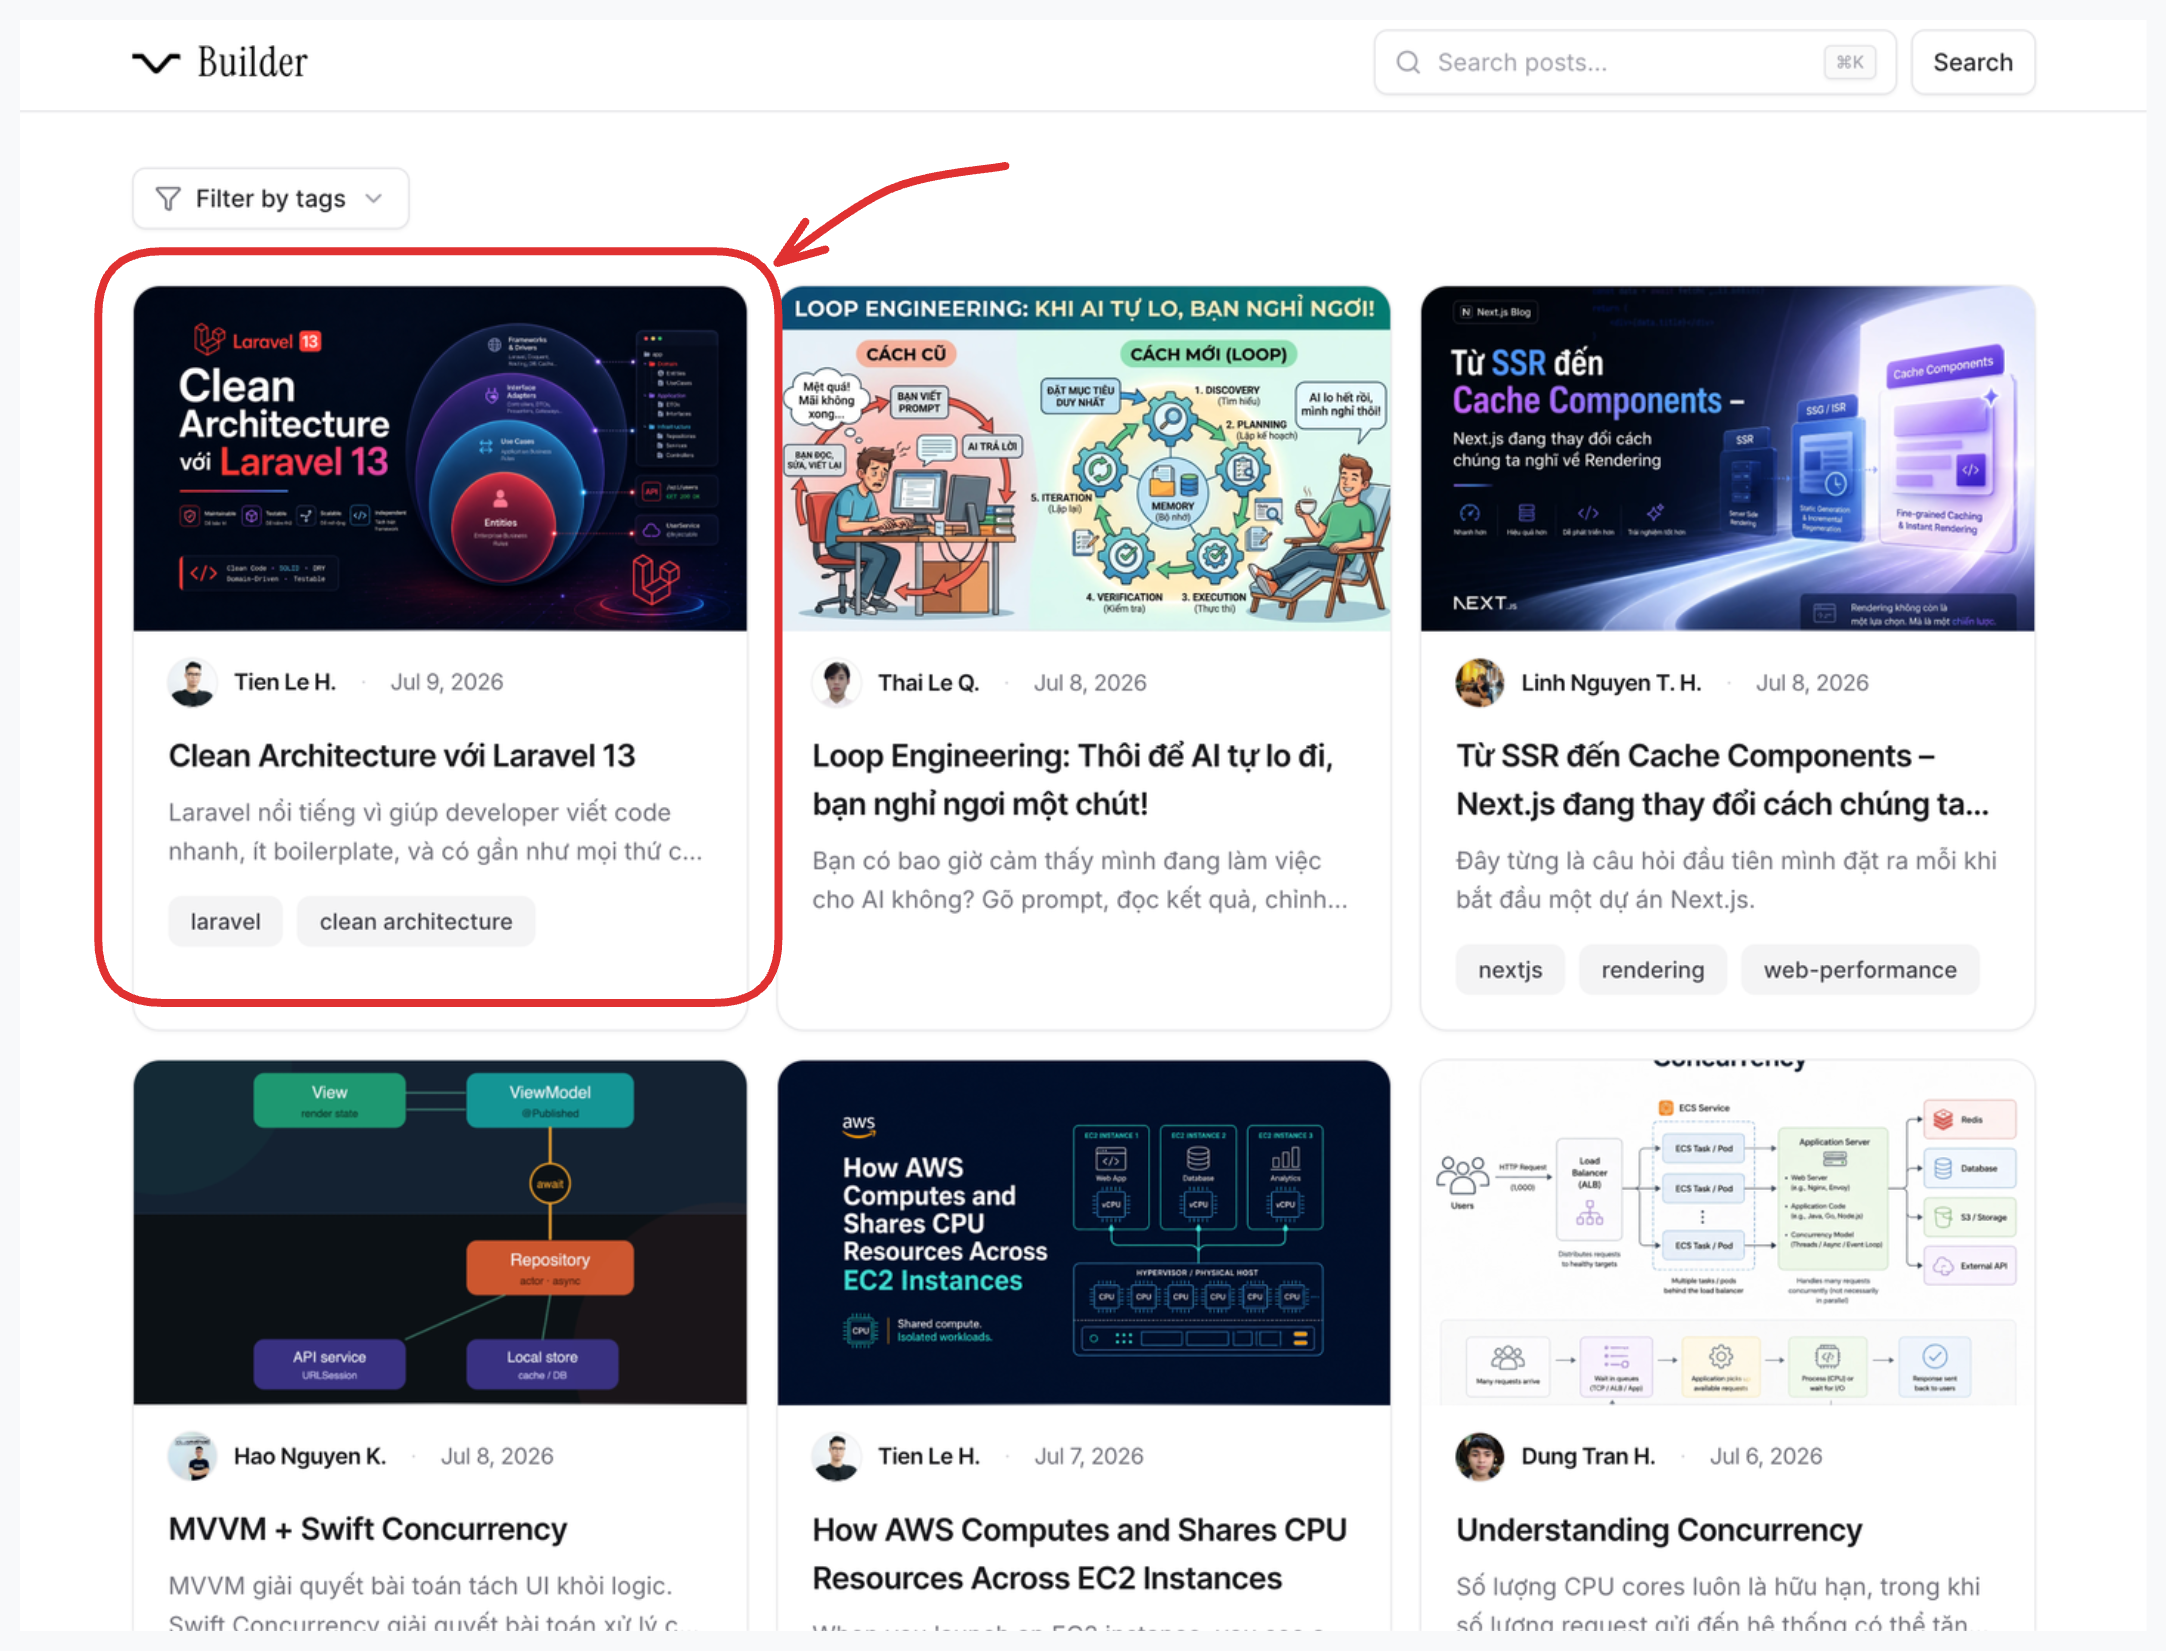
Task: Open the Loop Engineering cover image
Action: (x=1084, y=459)
